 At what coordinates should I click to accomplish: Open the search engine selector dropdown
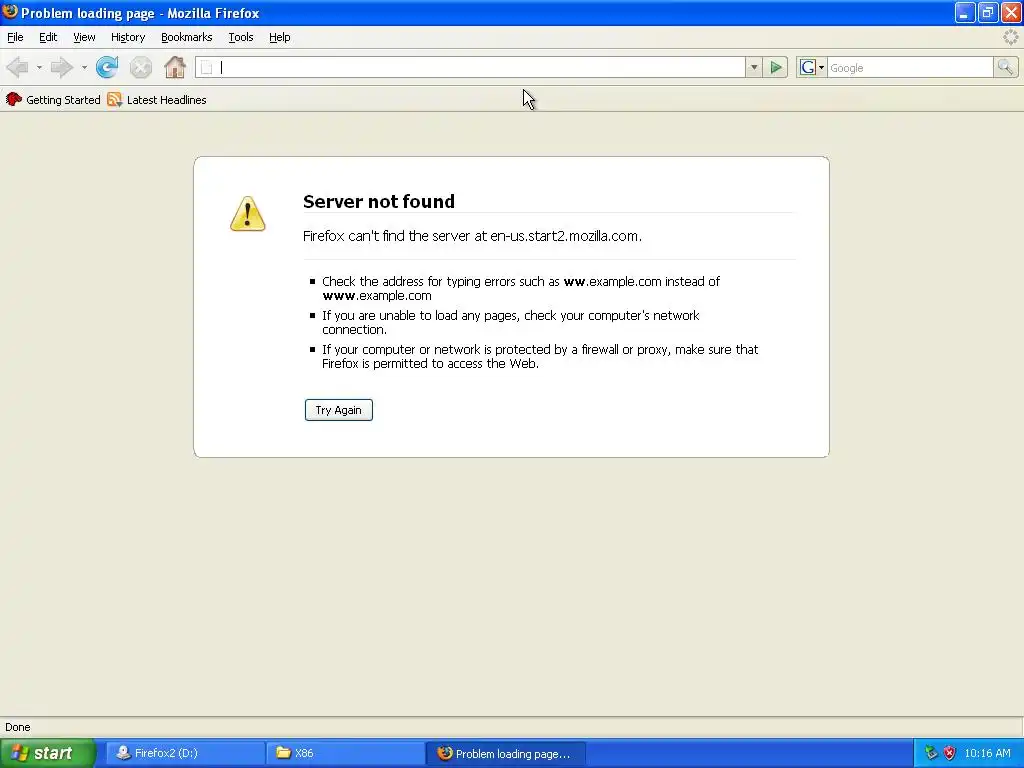tap(822, 67)
